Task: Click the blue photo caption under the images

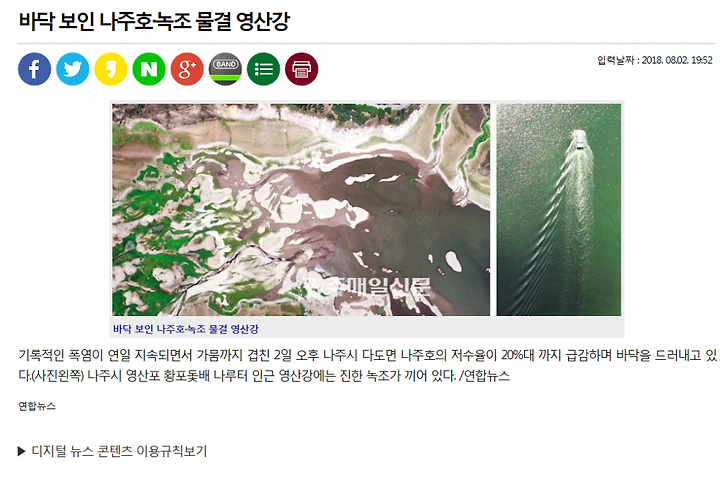Action: [186, 329]
